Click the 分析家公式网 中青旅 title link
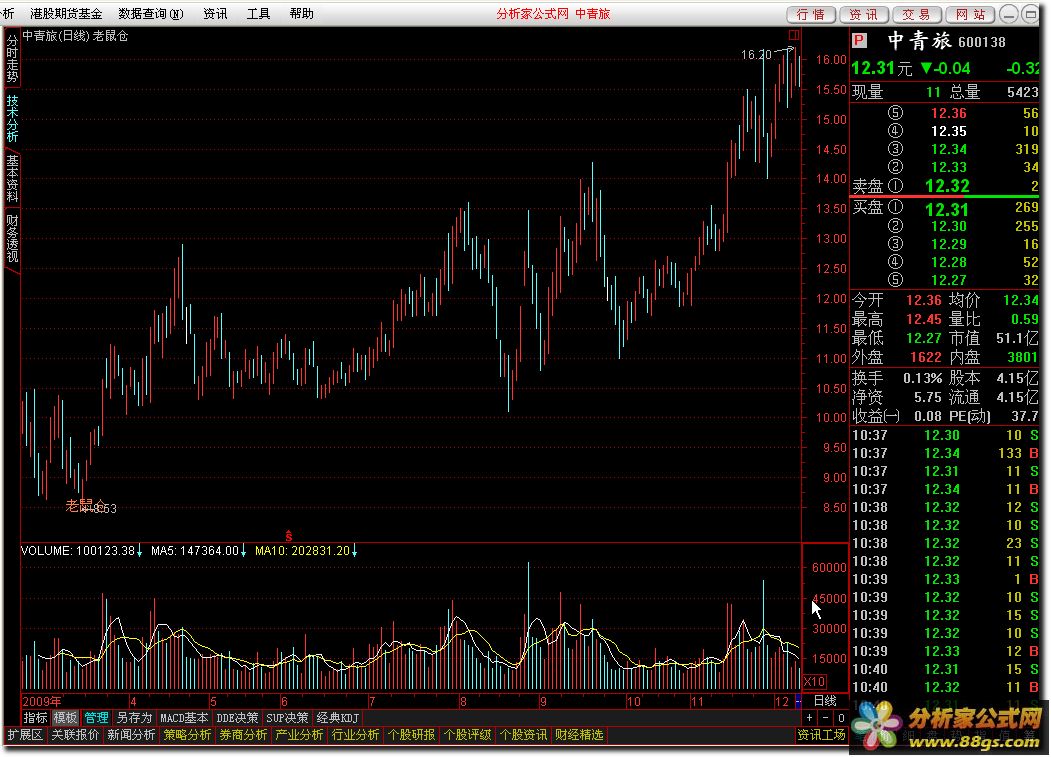1051x757 pixels. pyautogui.click(x=553, y=14)
